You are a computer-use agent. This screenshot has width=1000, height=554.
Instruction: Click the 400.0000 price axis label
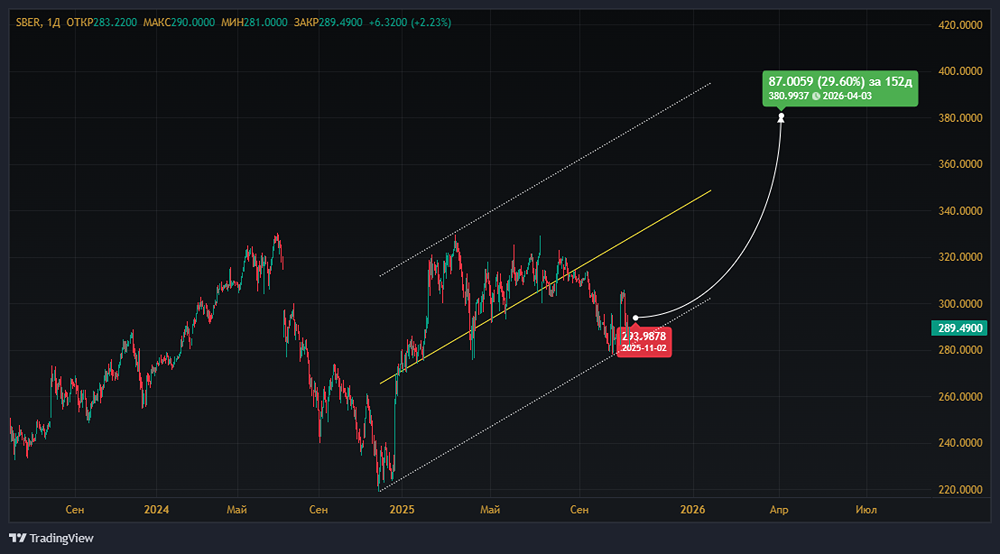click(960, 71)
